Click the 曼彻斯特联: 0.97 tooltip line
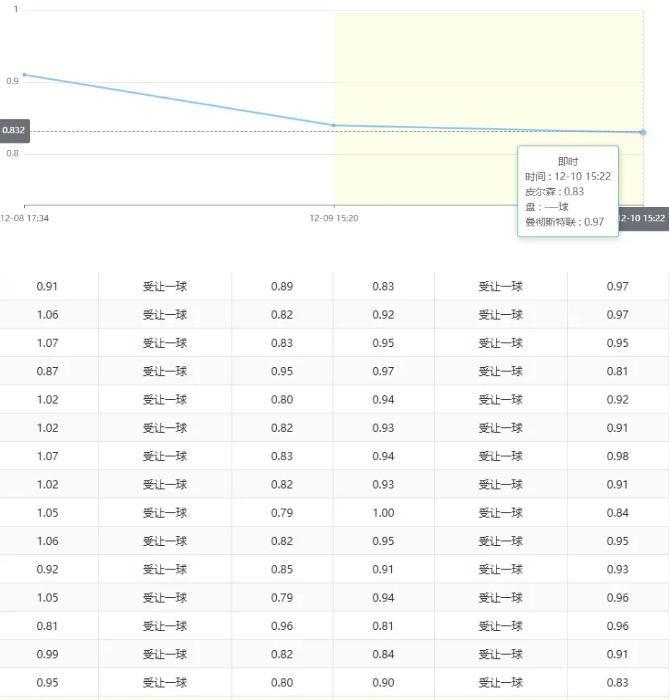Image resolution: width=669 pixels, height=700 pixels. 564,222
